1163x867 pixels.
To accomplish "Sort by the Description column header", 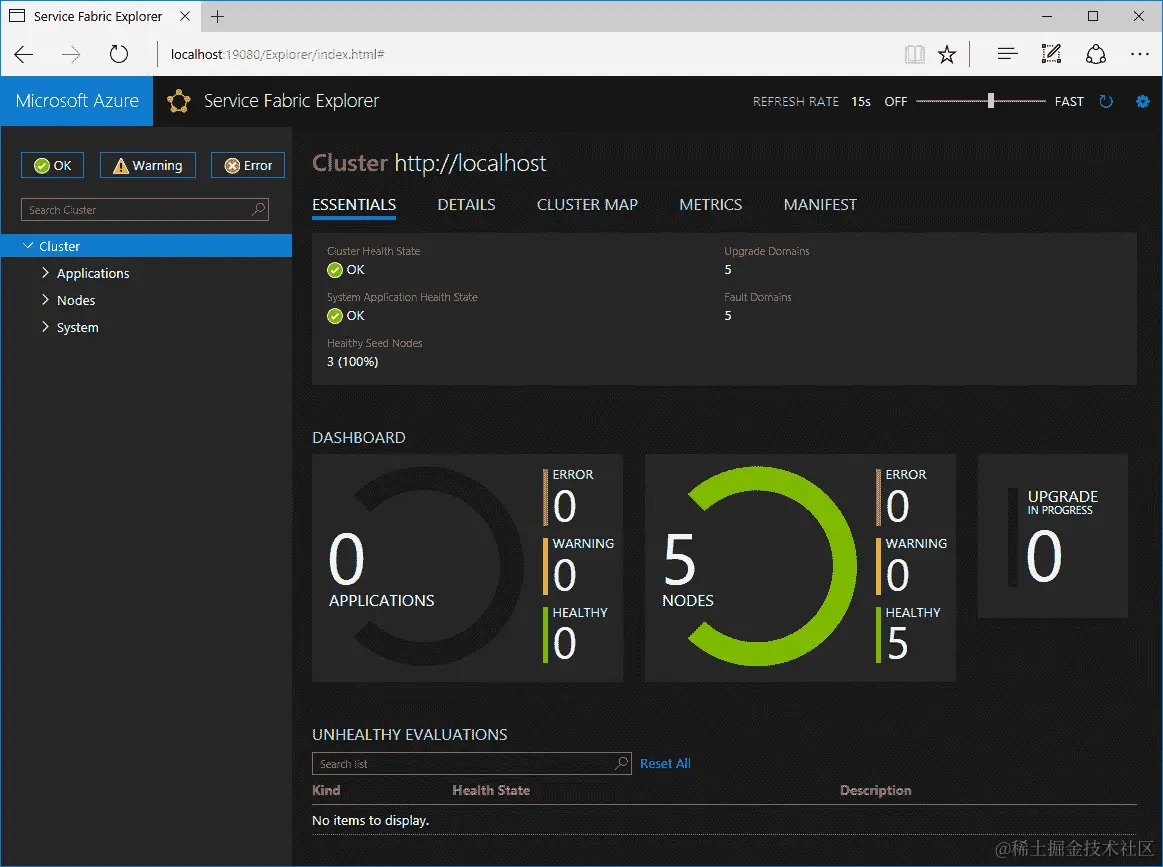I will coord(875,790).
